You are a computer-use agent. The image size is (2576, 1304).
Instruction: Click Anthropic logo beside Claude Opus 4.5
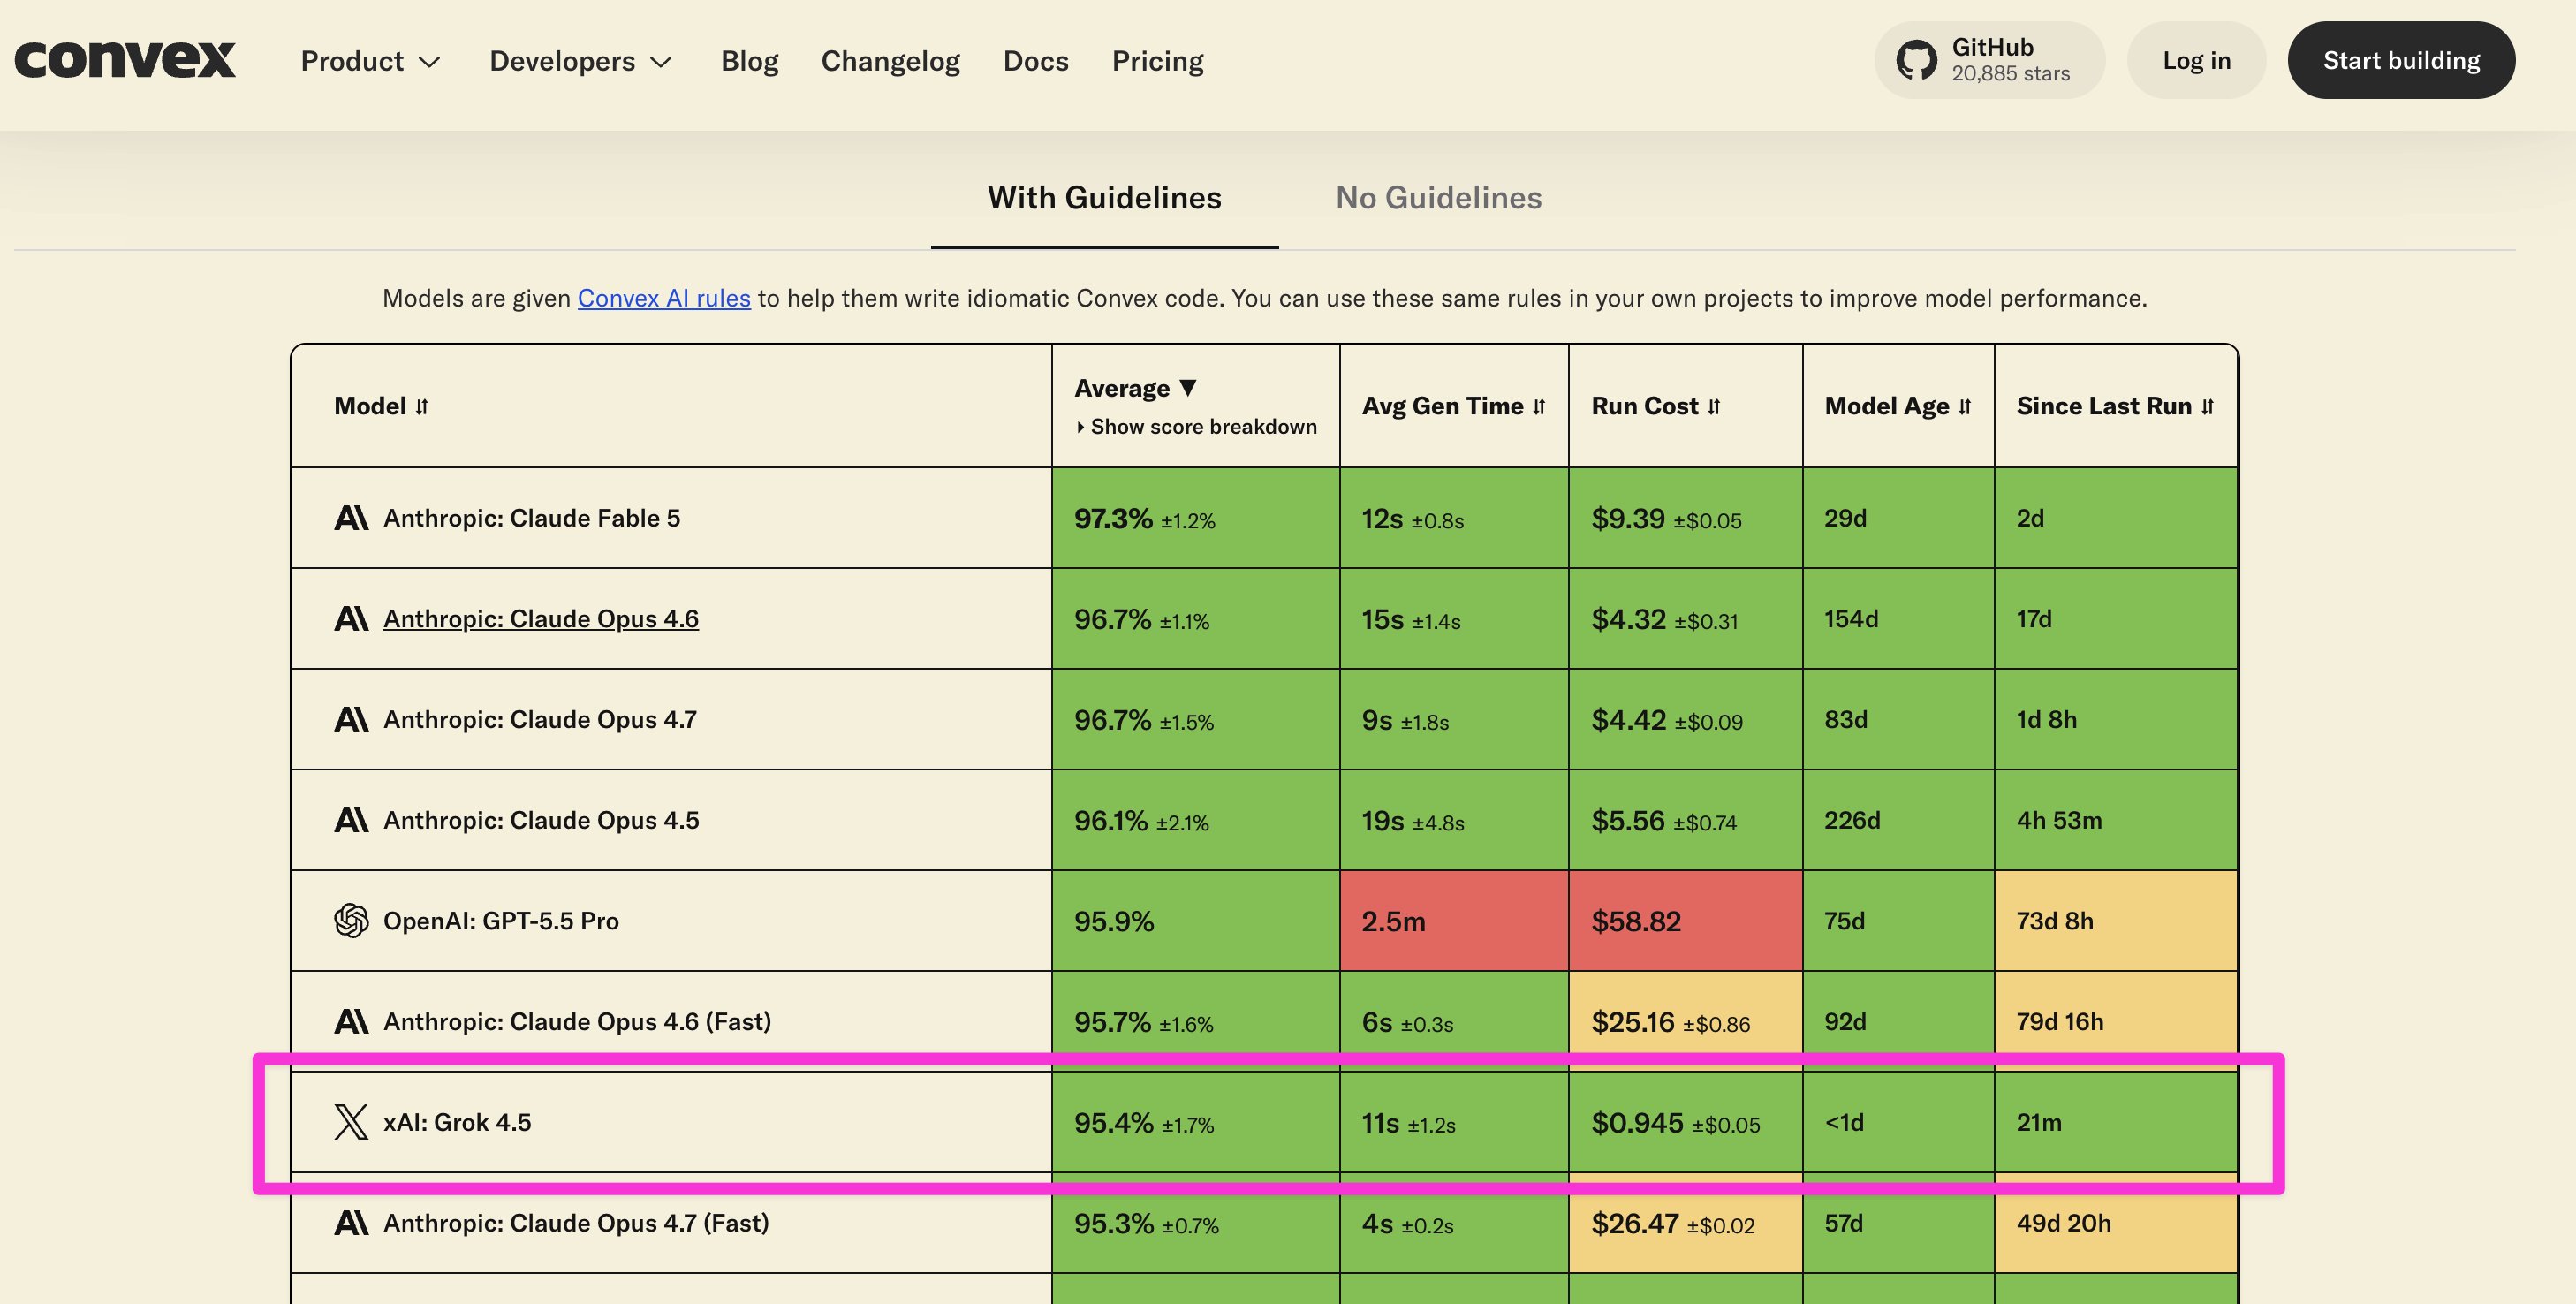[351, 820]
